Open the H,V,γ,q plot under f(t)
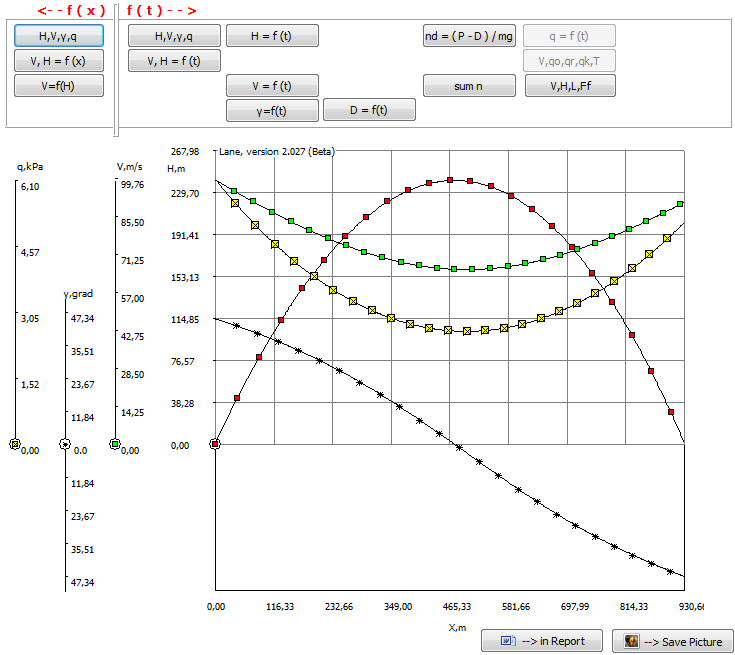Screen dimensions: 735x655 point(174,36)
